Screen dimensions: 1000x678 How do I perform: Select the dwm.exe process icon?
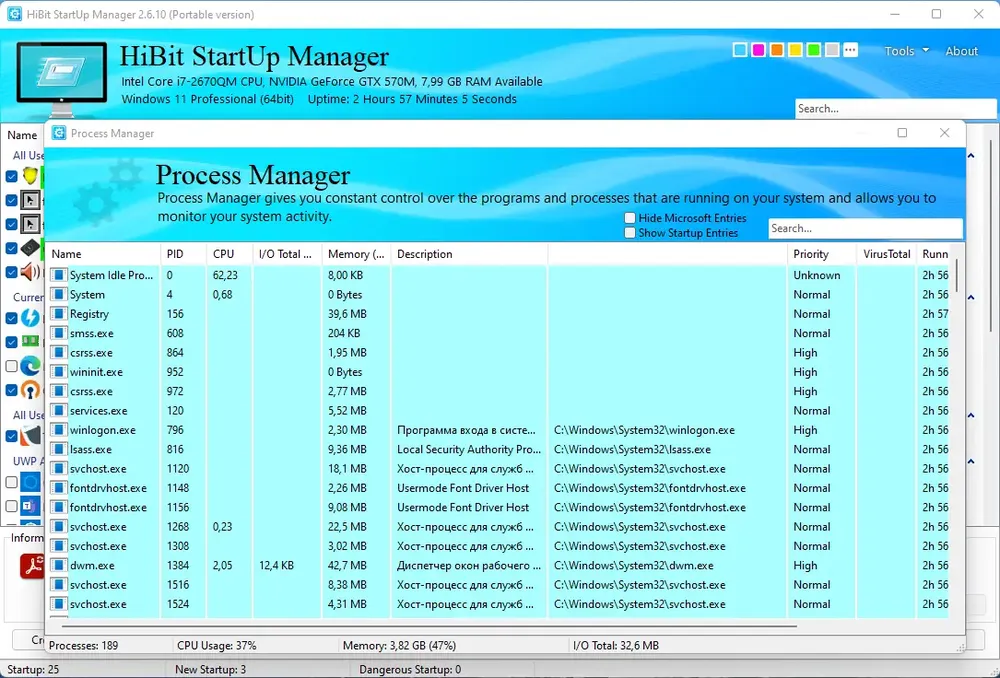[59, 565]
